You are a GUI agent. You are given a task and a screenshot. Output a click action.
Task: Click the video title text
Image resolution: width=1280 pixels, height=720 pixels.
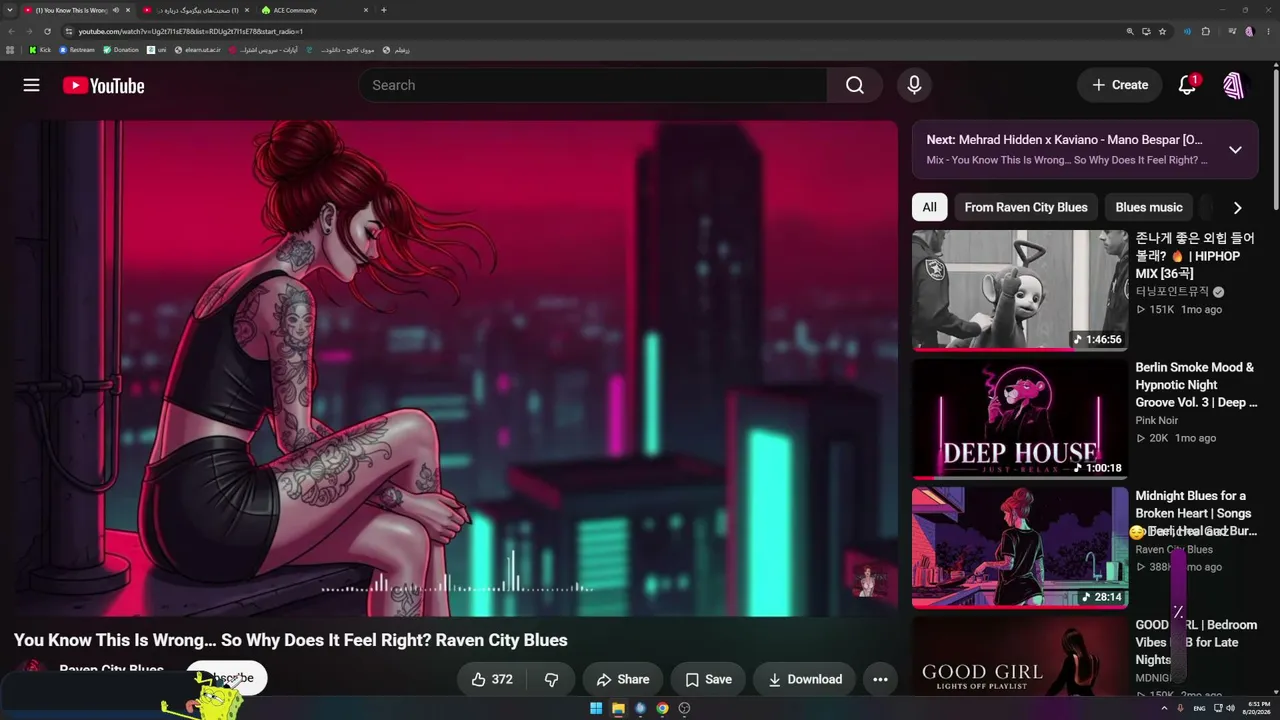[291, 640]
